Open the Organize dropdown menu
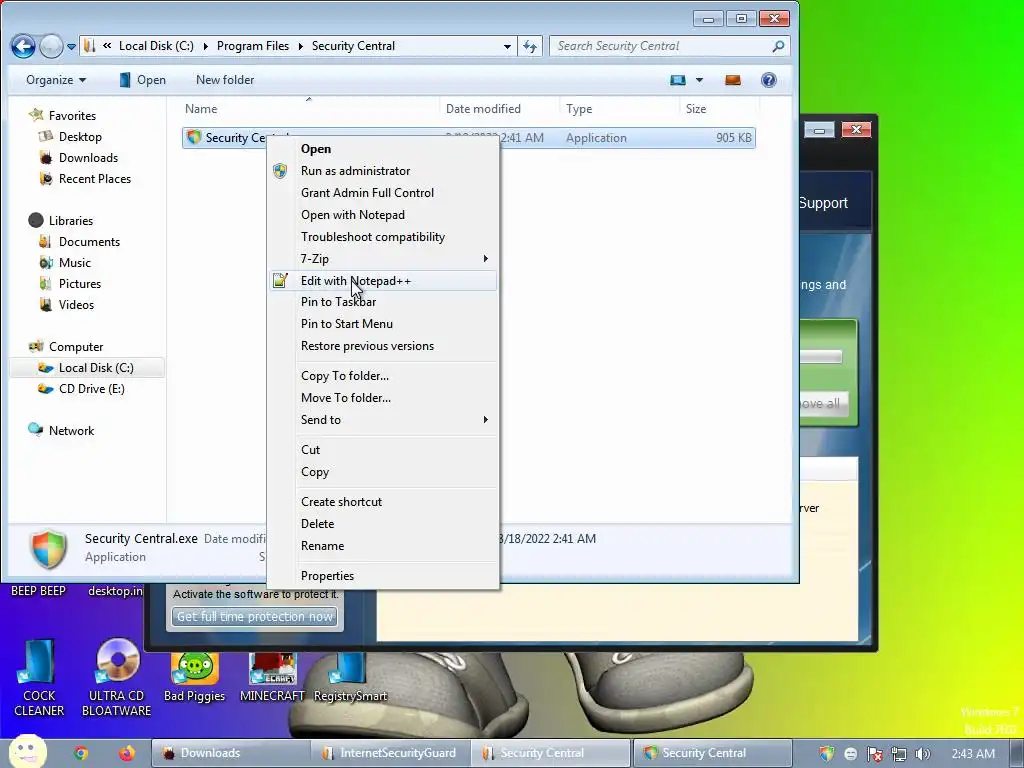Screen dimensions: 1024x768 coord(56,80)
